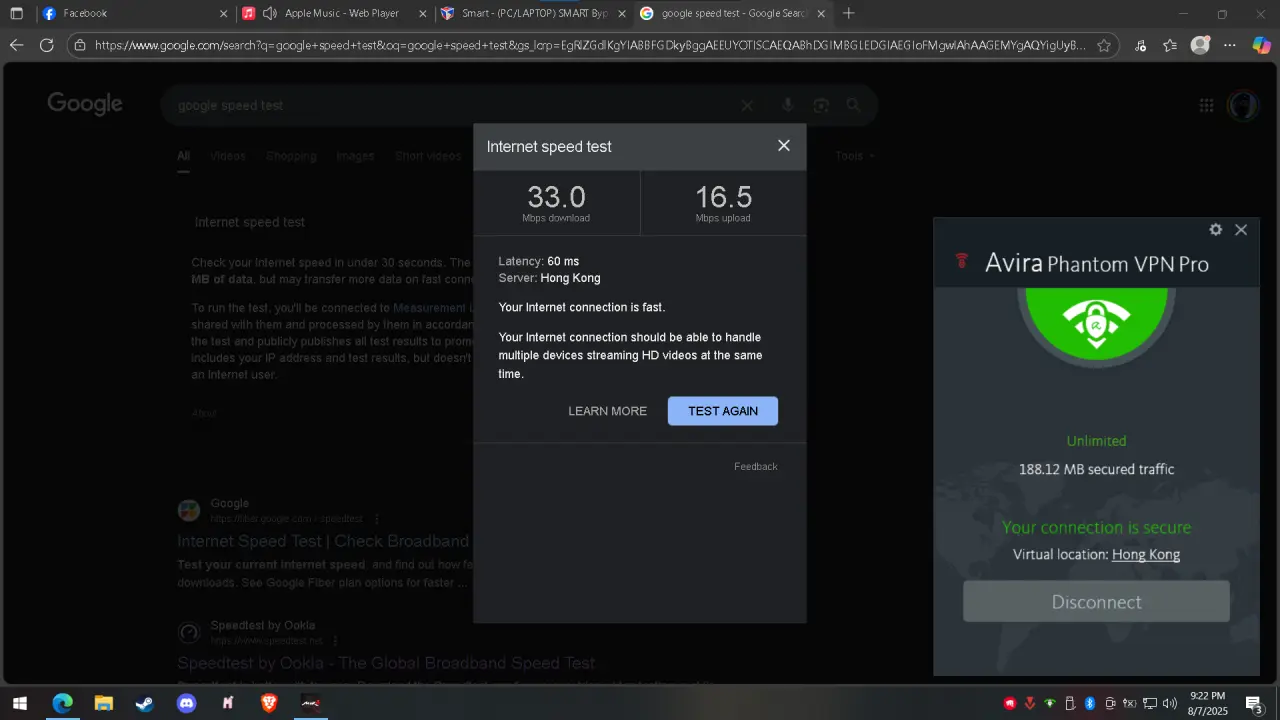Switch to Videos results tab
Image resolution: width=1280 pixels, height=720 pixels.
click(x=228, y=156)
